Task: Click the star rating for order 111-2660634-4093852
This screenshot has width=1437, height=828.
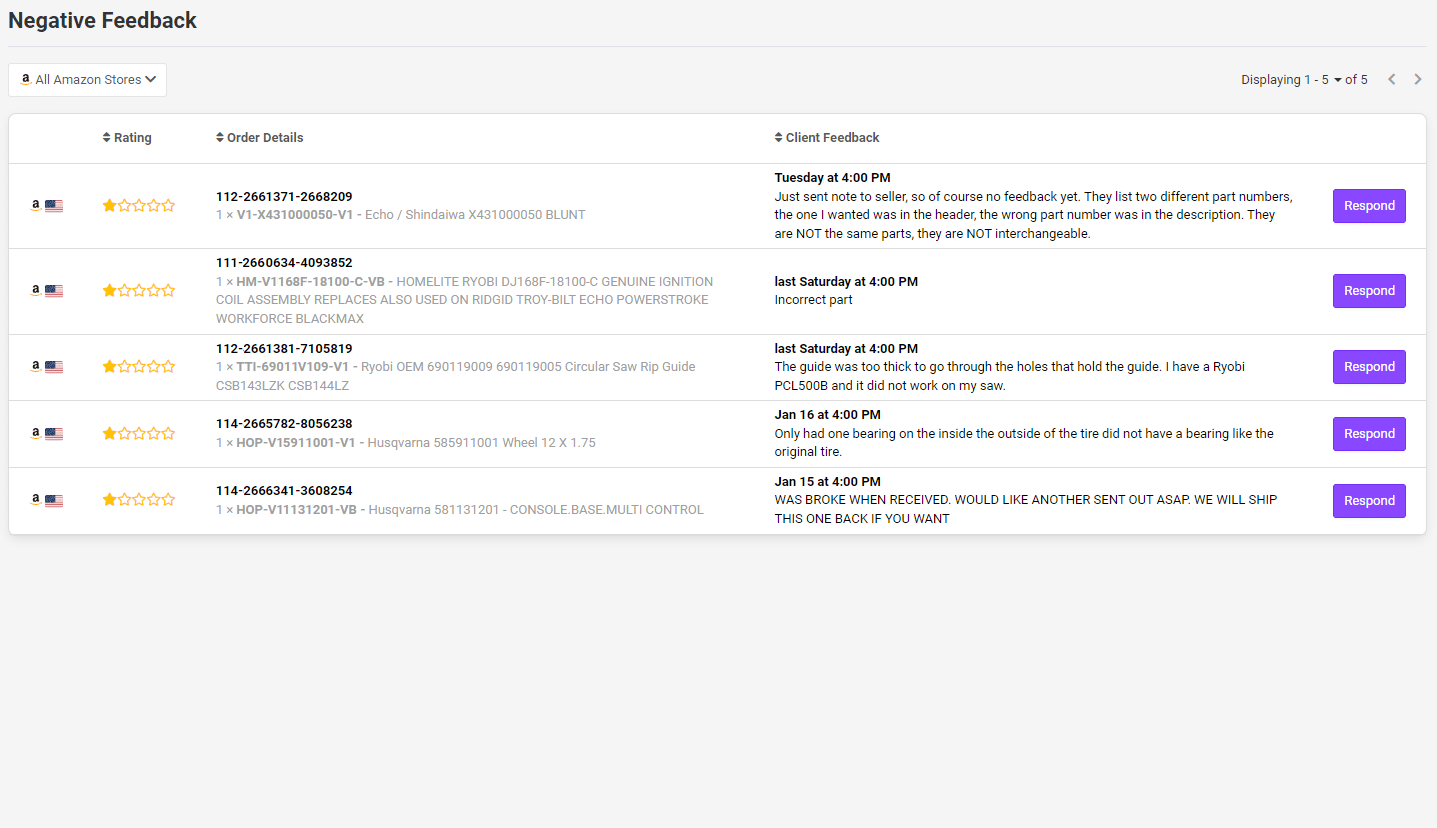Action: (x=139, y=291)
